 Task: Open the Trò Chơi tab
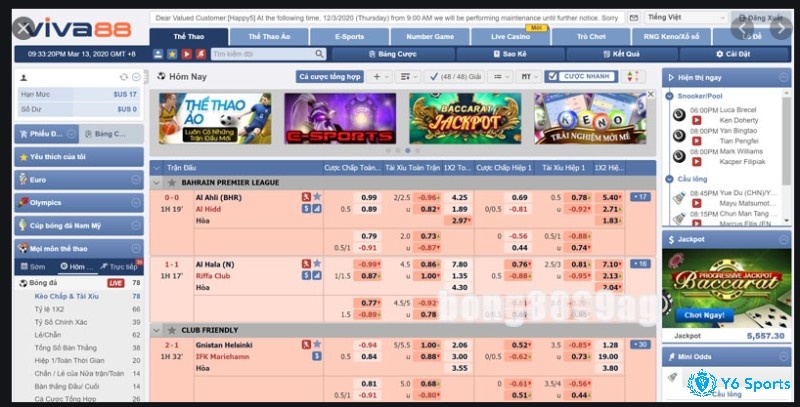(x=591, y=37)
